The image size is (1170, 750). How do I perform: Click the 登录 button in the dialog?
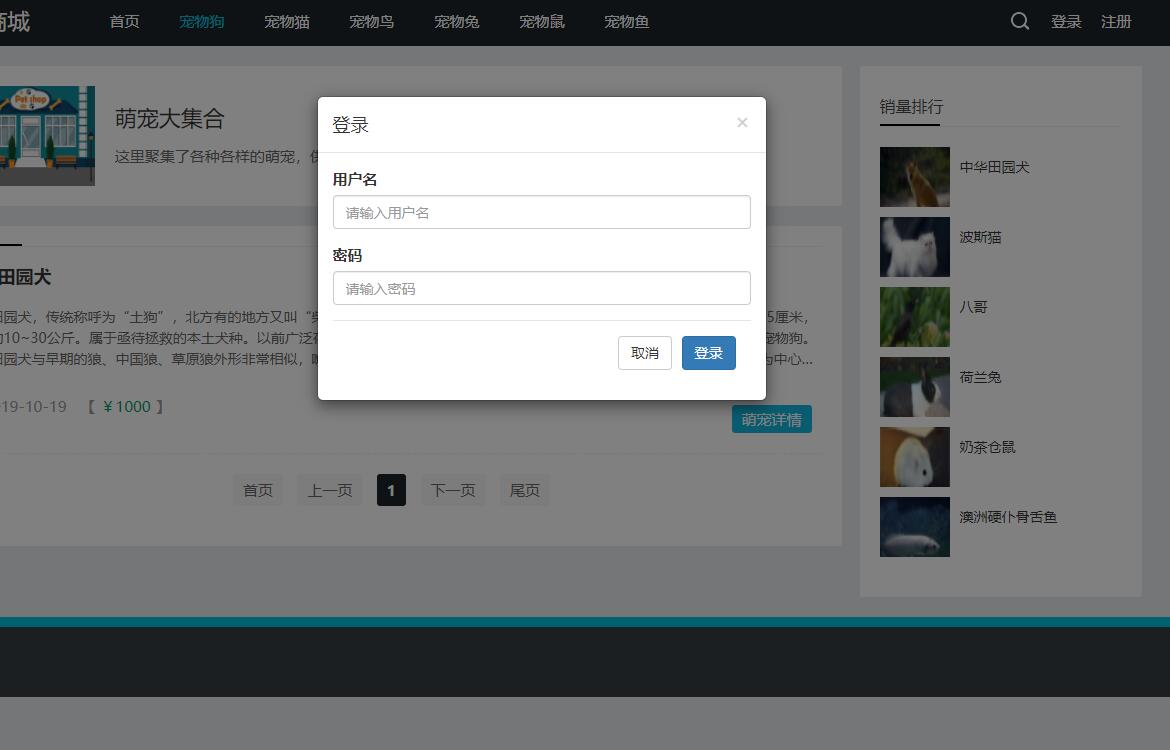(x=708, y=353)
